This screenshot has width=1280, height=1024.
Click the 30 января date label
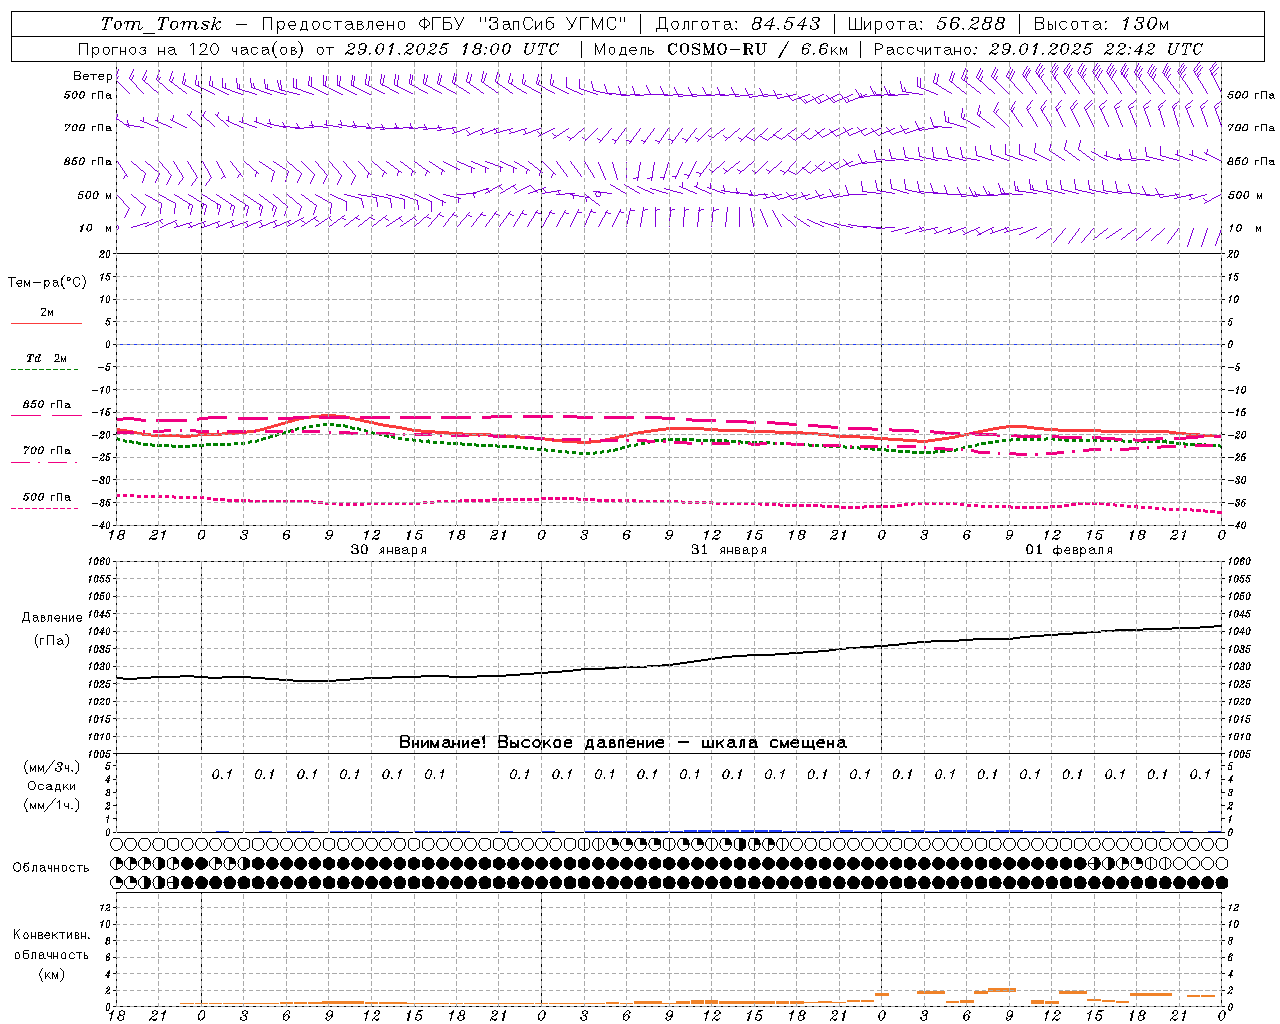[x=388, y=550]
